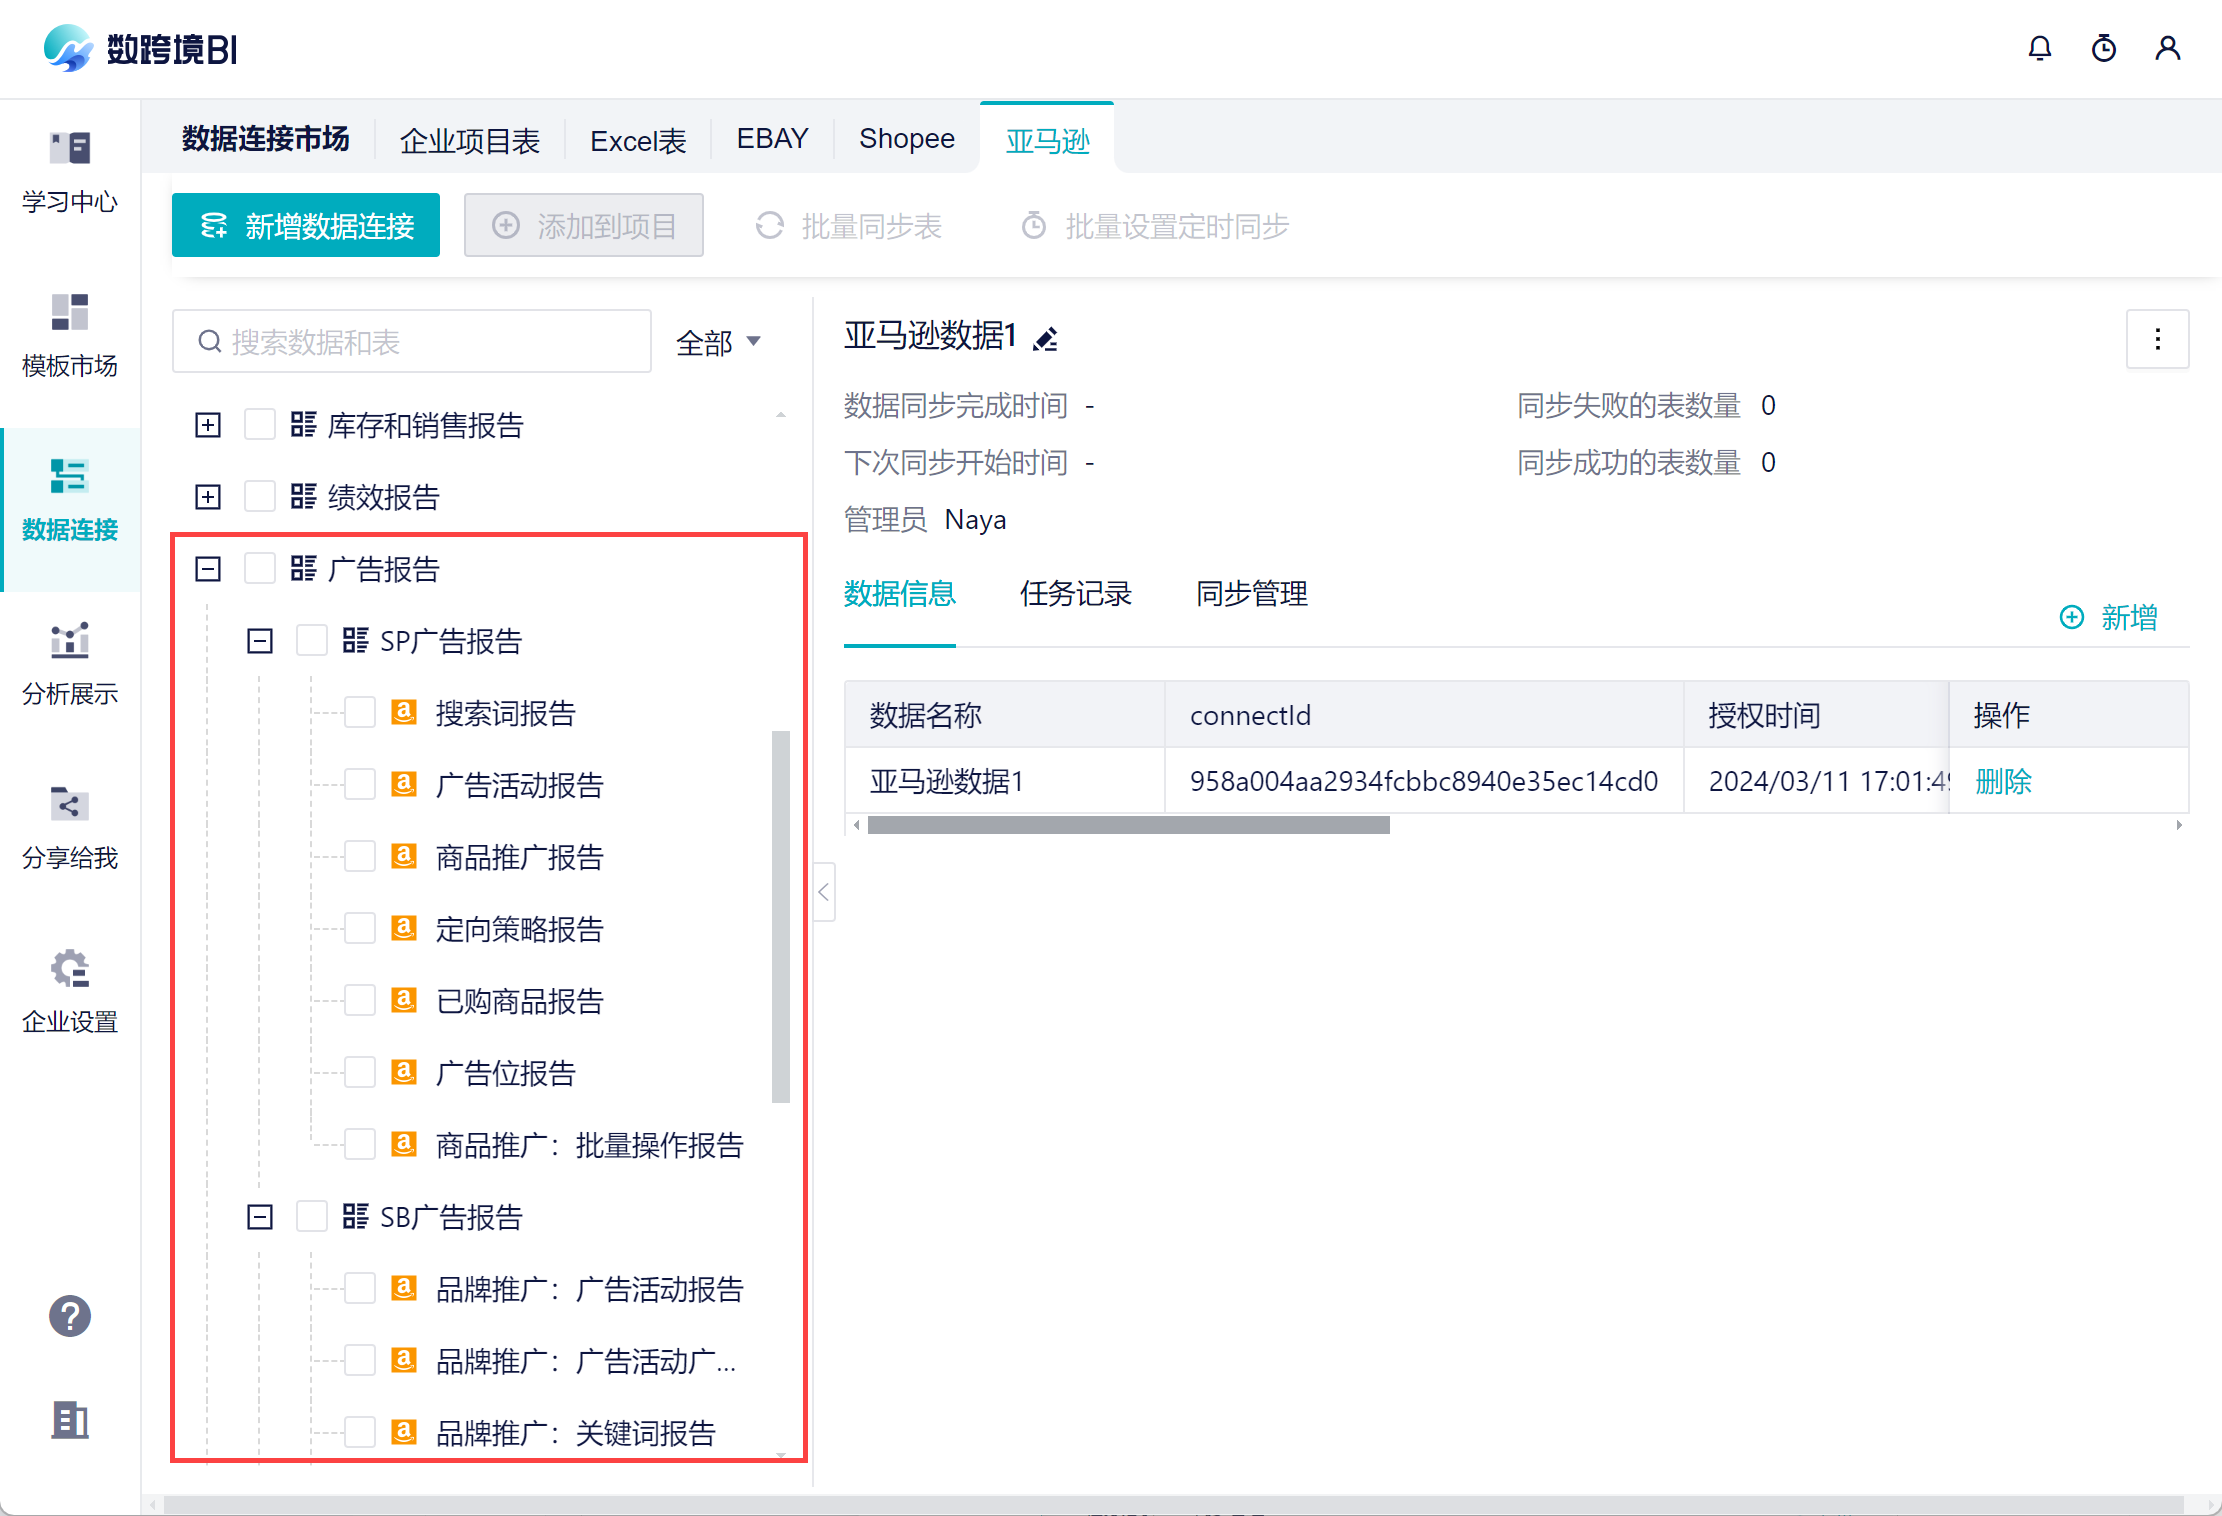Switch to the 任务记录 tab
The height and width of the screenshot is (1516, 2222).
[x=1075, y=594]
